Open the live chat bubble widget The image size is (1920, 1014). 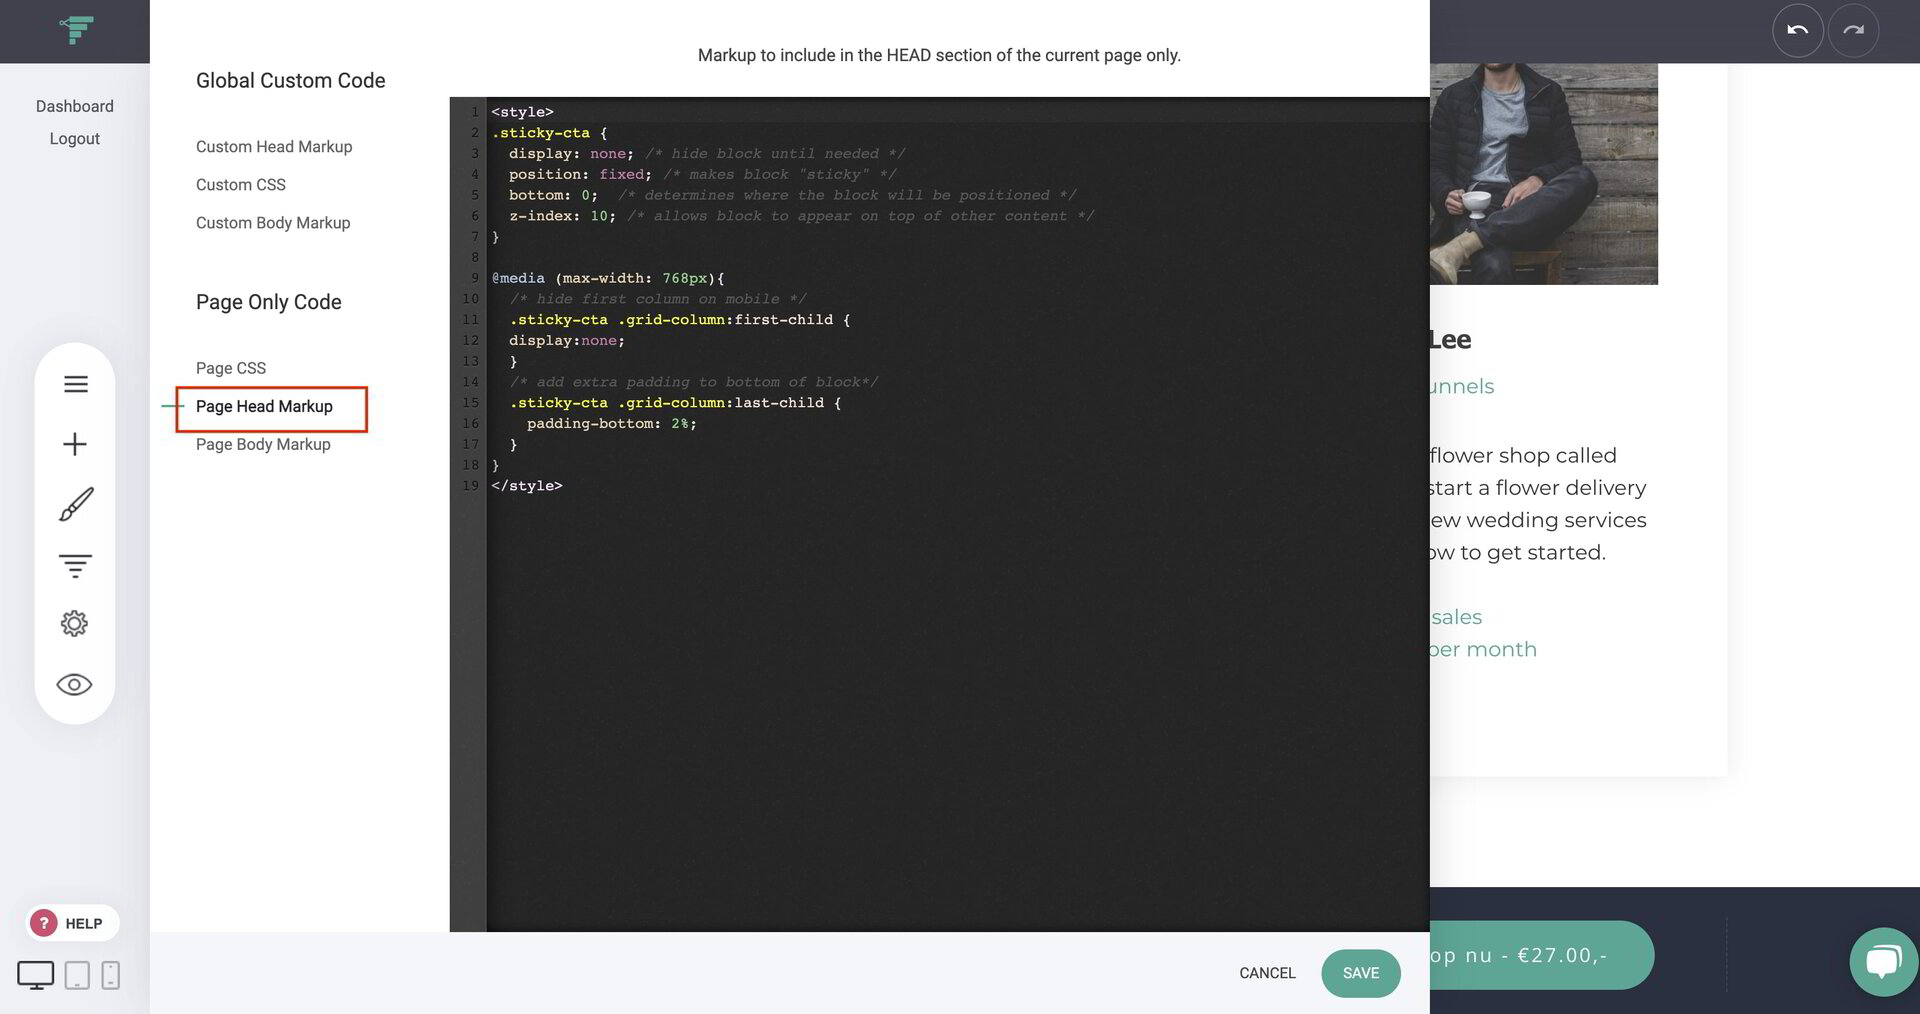tap(1883, 961)
